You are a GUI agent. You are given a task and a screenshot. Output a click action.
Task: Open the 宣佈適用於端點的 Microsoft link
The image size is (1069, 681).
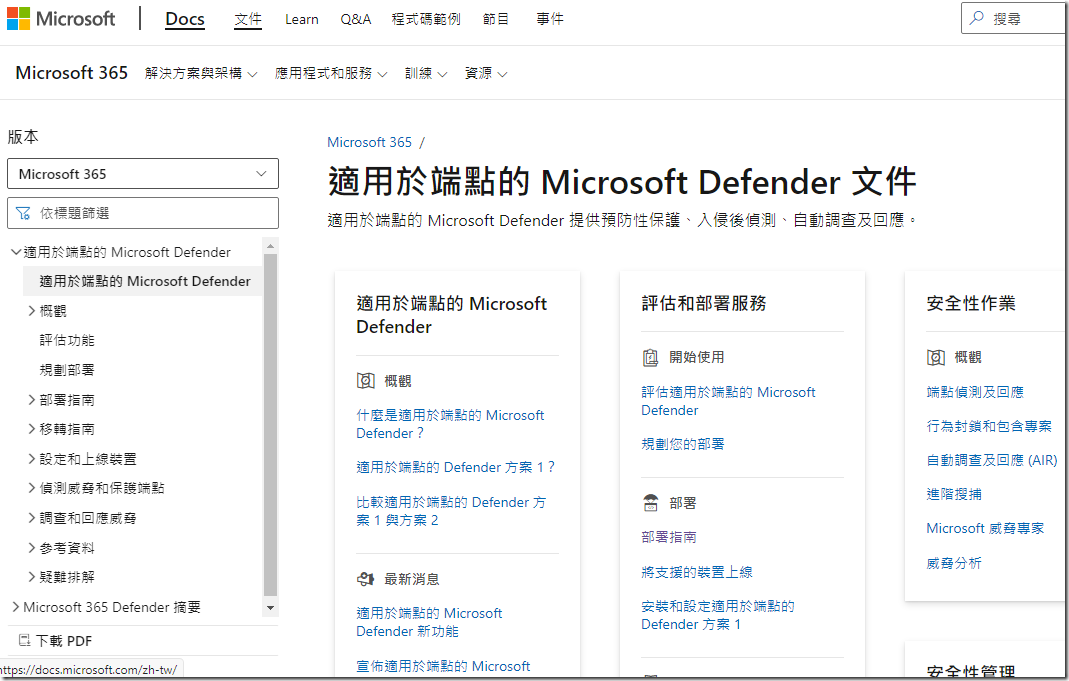443,666
